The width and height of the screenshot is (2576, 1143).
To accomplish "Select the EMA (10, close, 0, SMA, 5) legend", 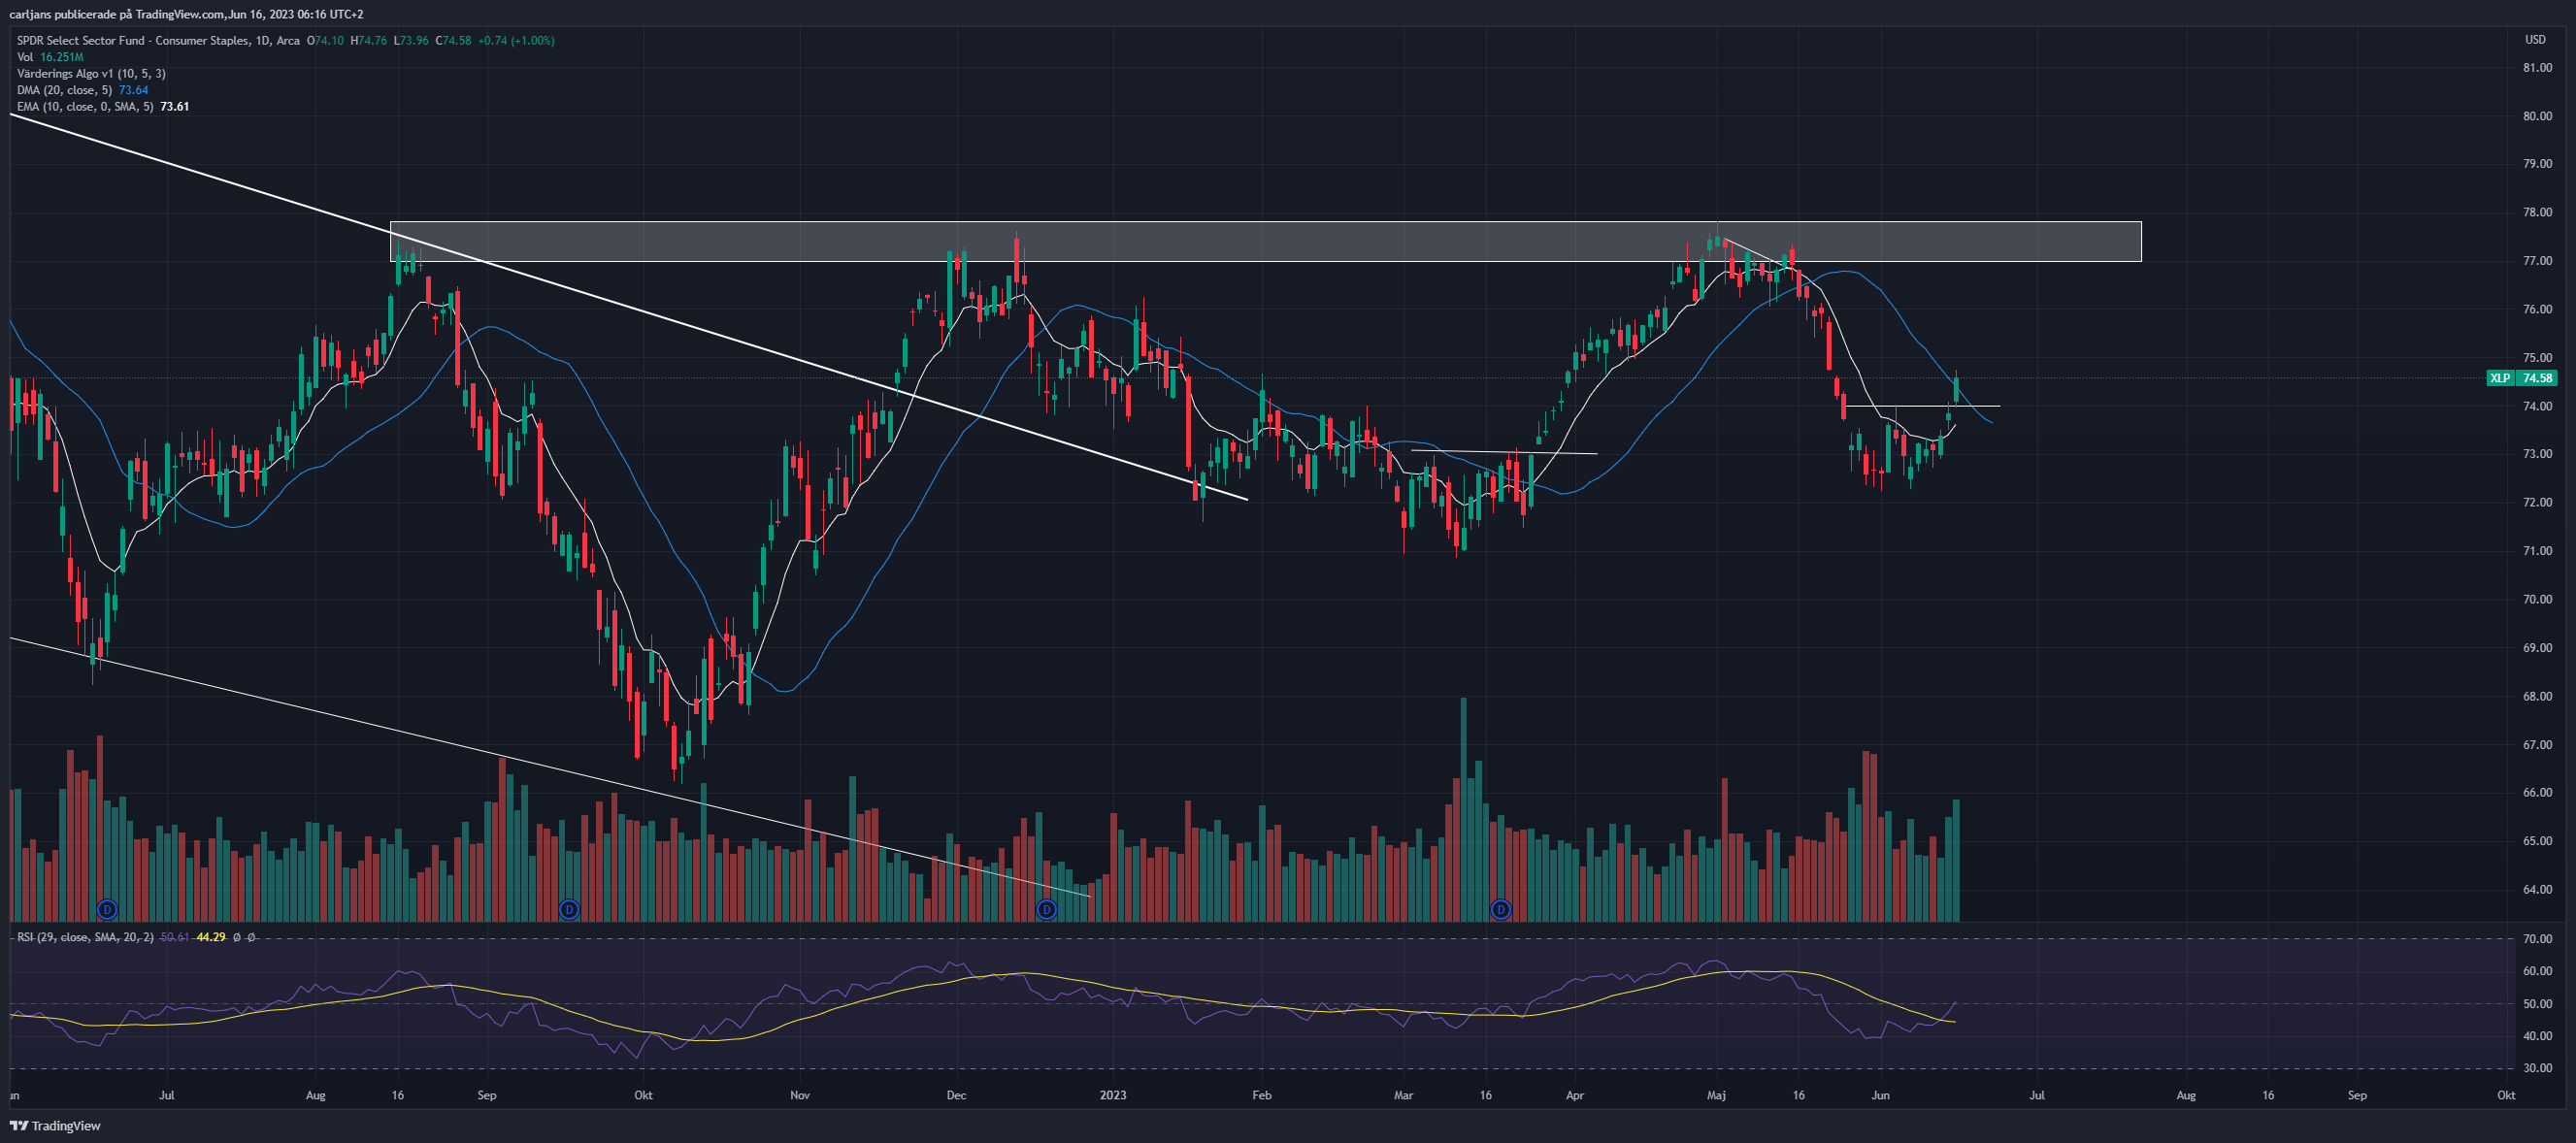I will [x=102, y=106].
